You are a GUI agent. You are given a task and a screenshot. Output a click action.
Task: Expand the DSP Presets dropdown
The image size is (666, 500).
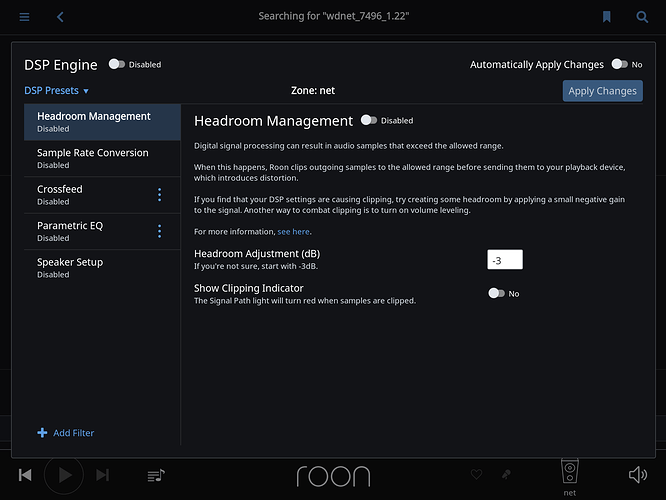(56, 90)
